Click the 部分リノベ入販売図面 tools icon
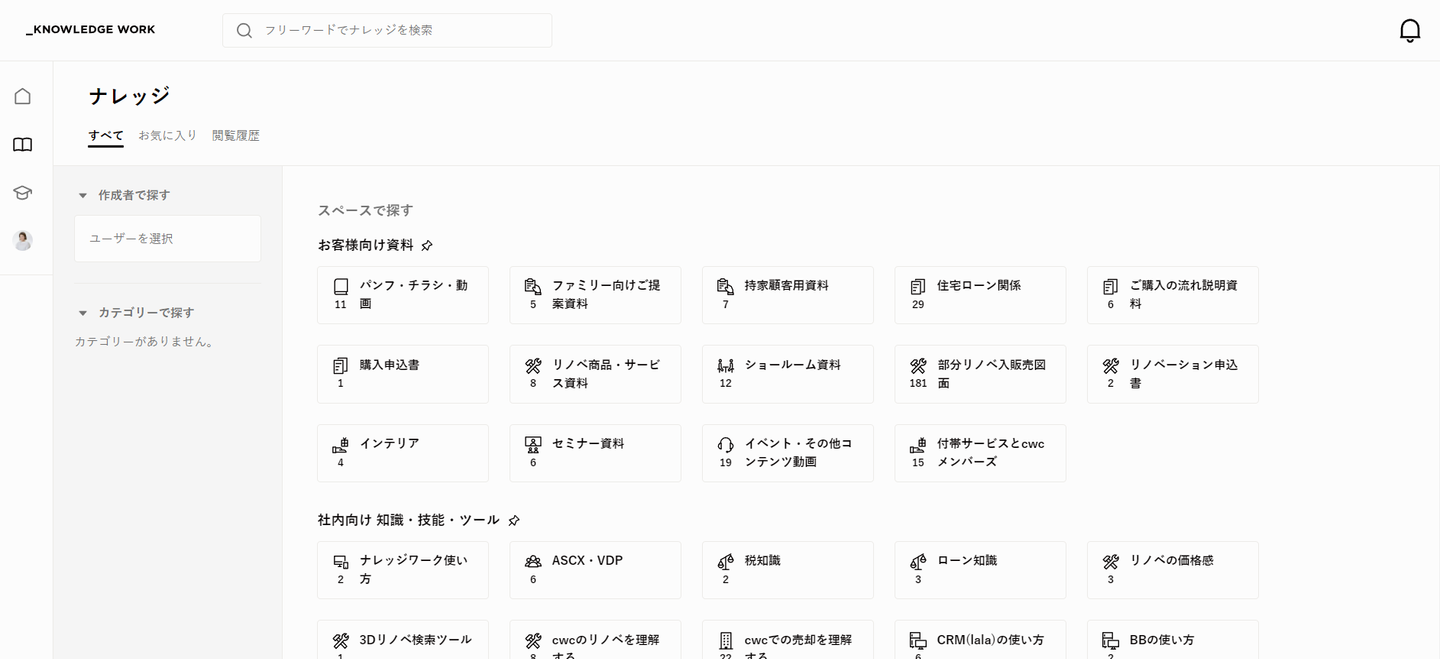 (918, 365)
